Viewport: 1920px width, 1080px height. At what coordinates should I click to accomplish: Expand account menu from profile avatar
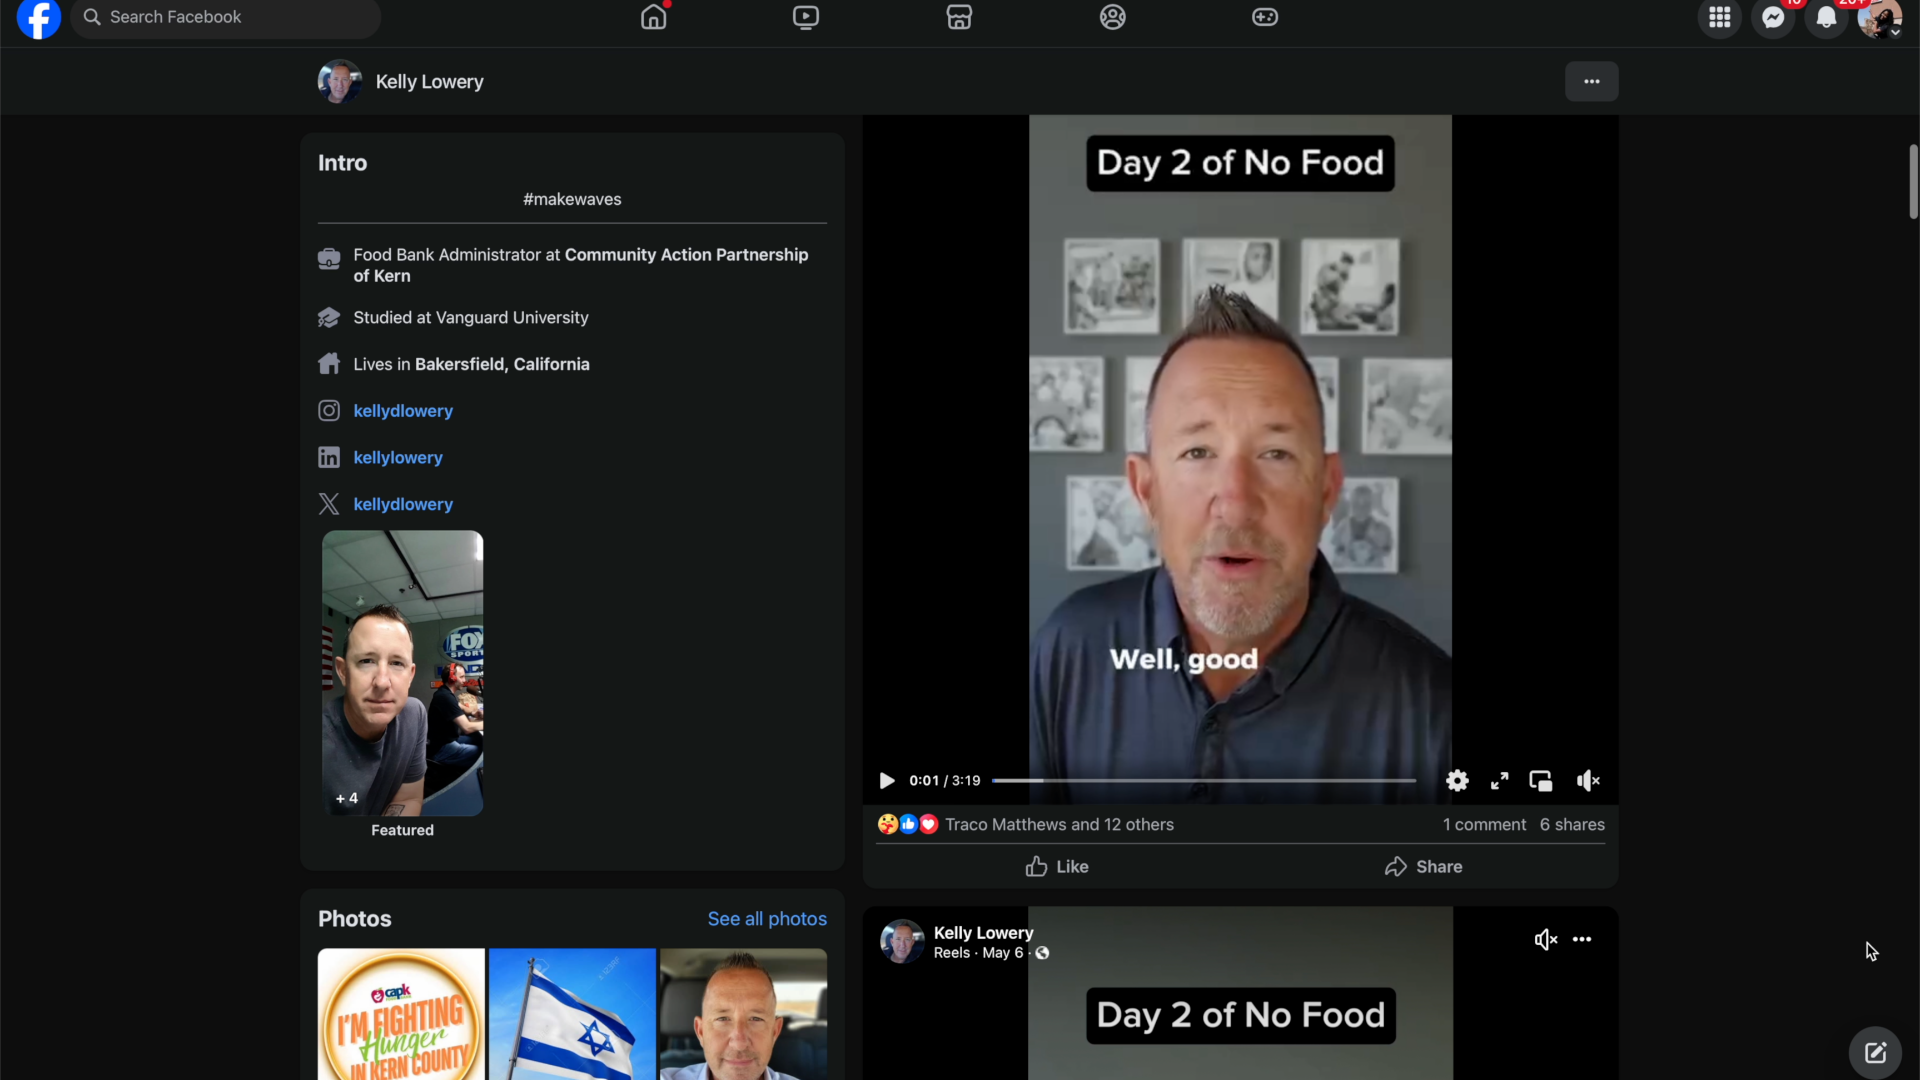click(1879, 18)
